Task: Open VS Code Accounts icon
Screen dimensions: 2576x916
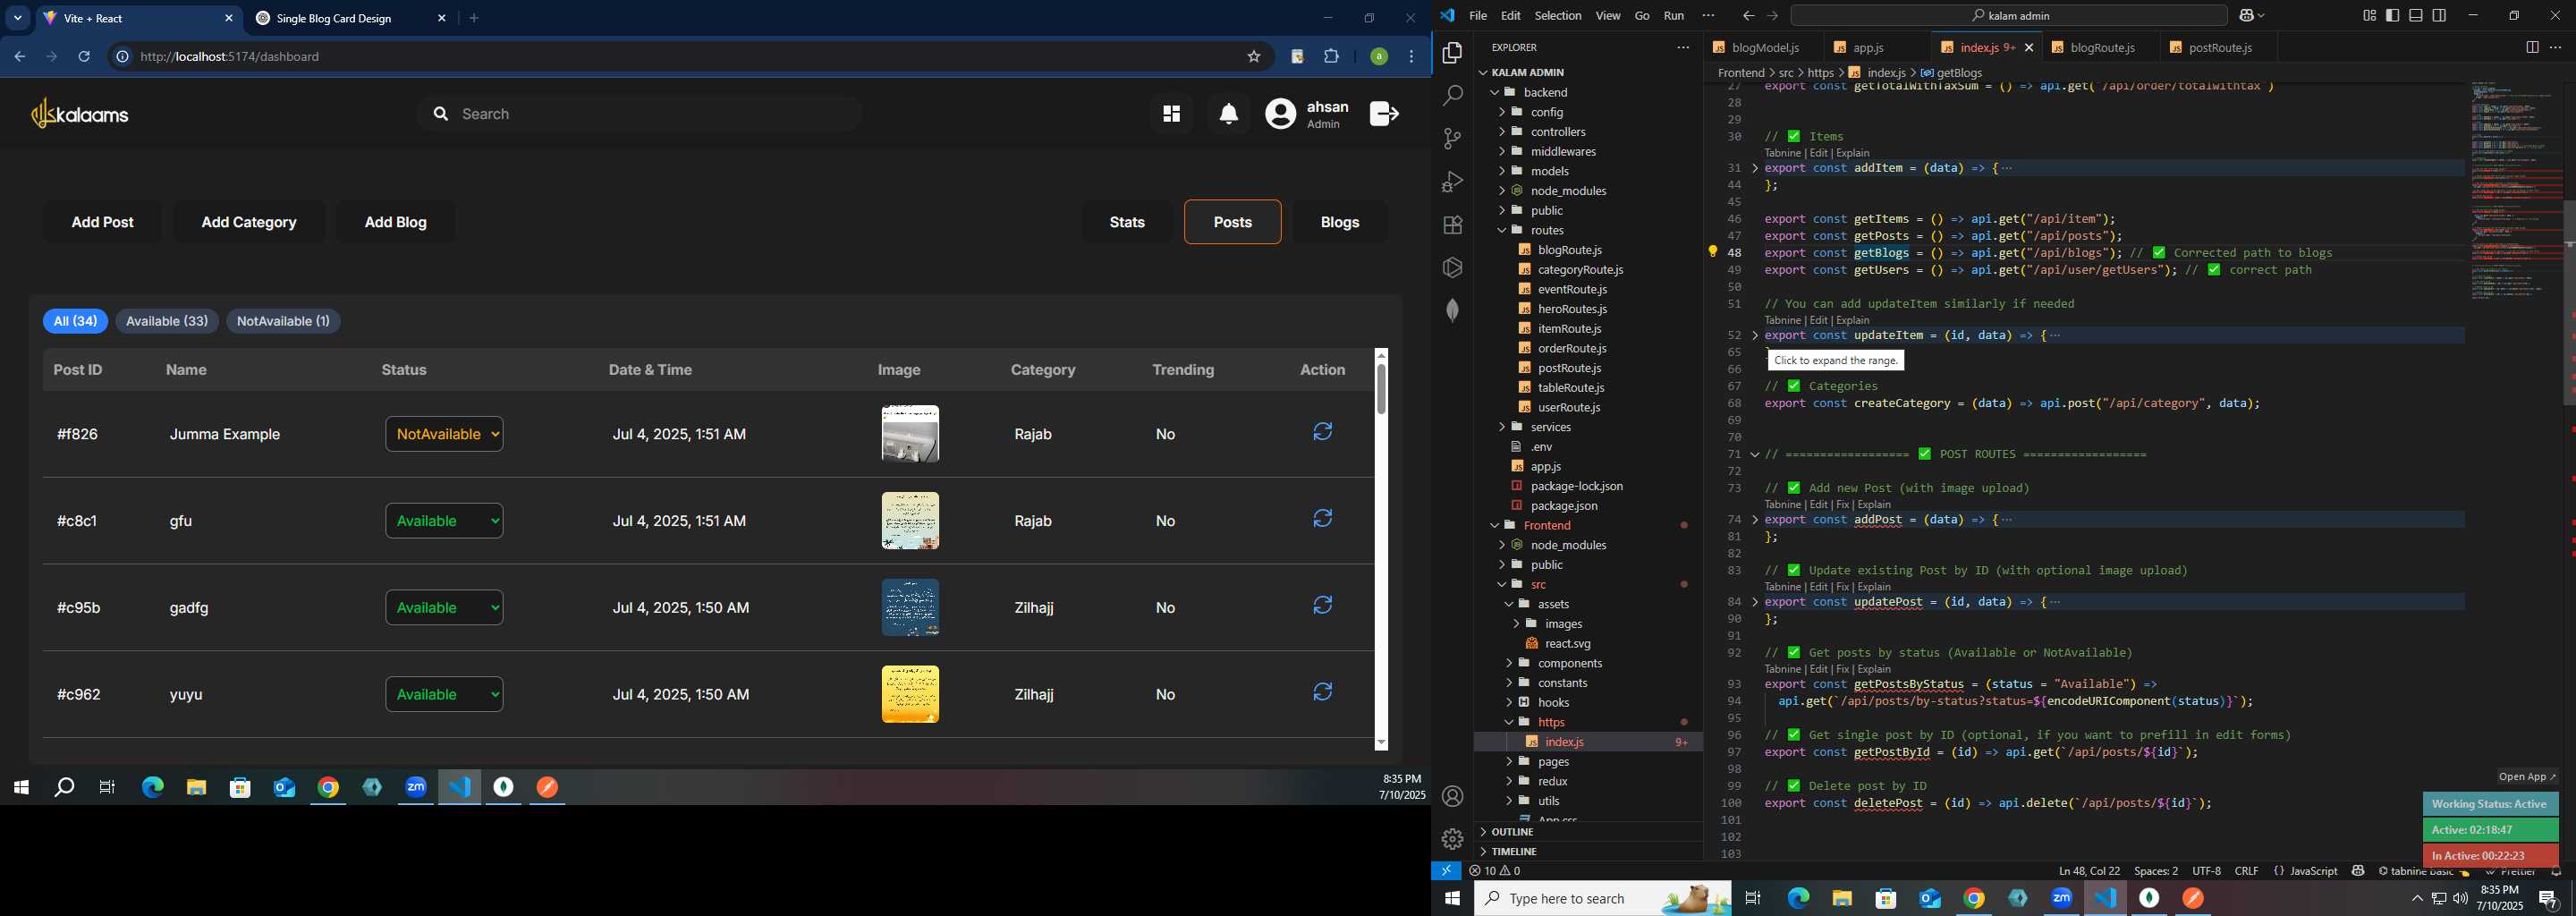Action: pos(1452,796)
